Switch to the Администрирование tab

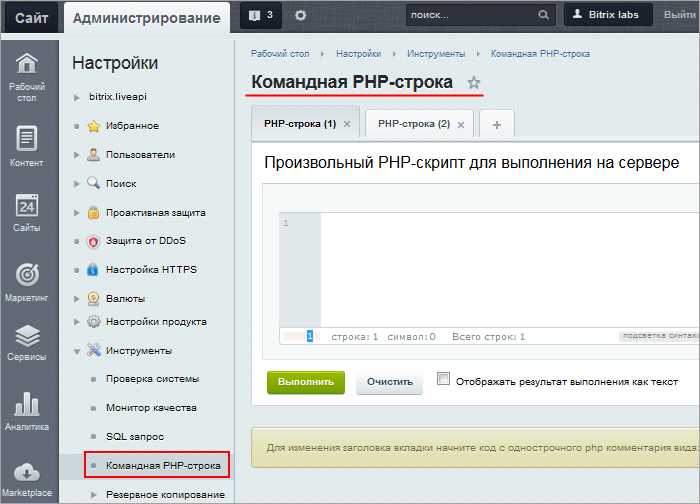[x=147, y=18]
